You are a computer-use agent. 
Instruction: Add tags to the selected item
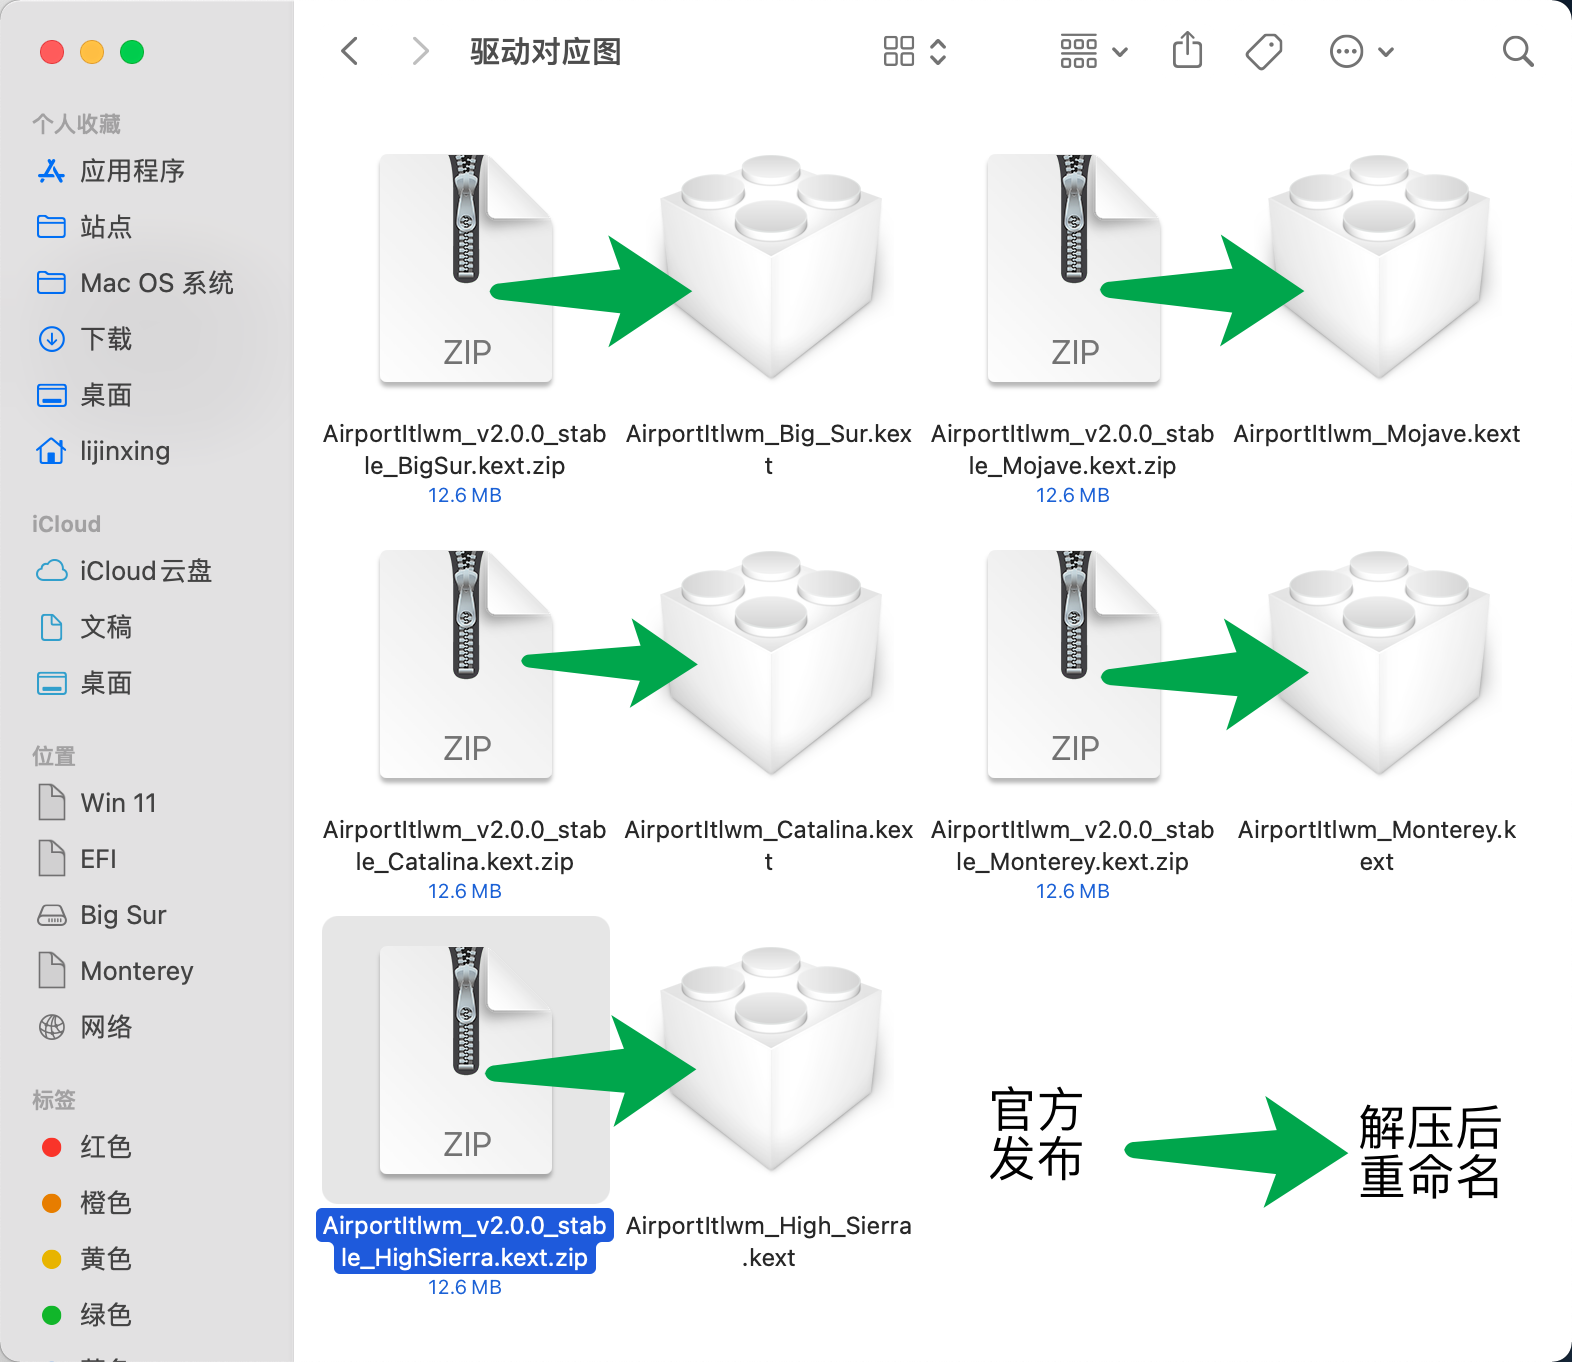click(x=1264, y=51)
